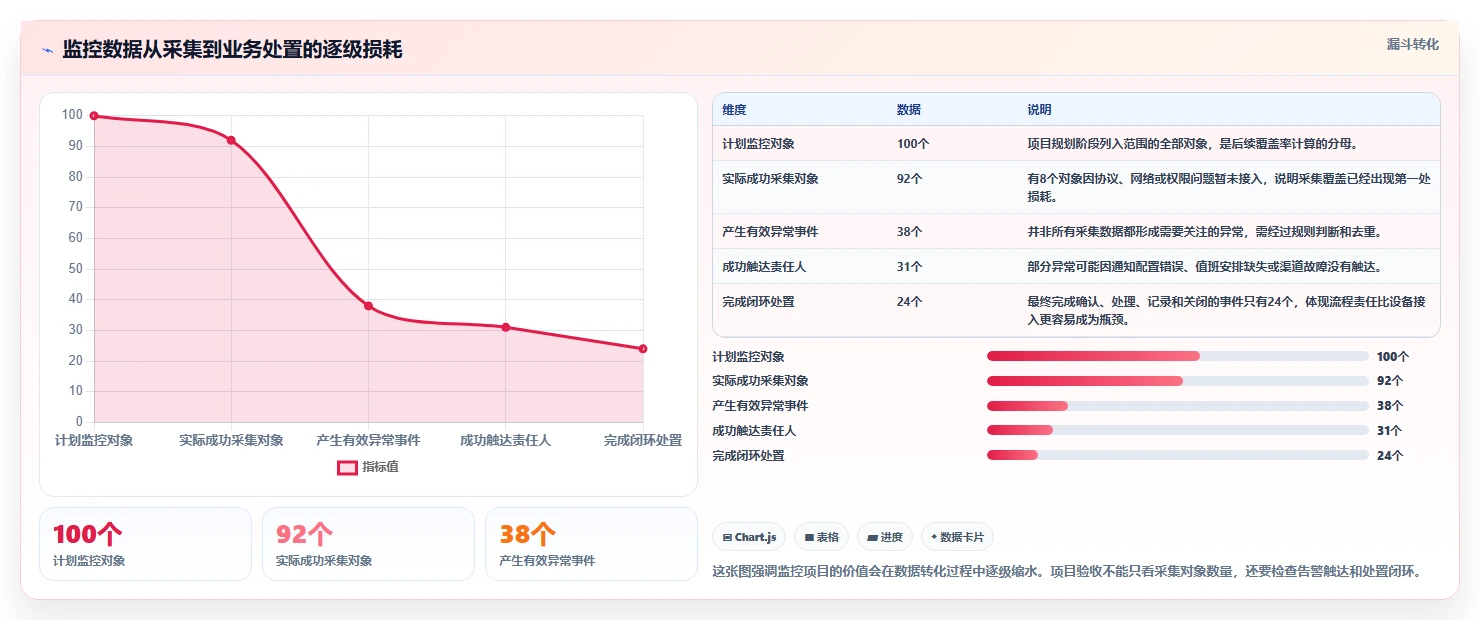
Task: Click the y-axis label 50
Action: 75,269
